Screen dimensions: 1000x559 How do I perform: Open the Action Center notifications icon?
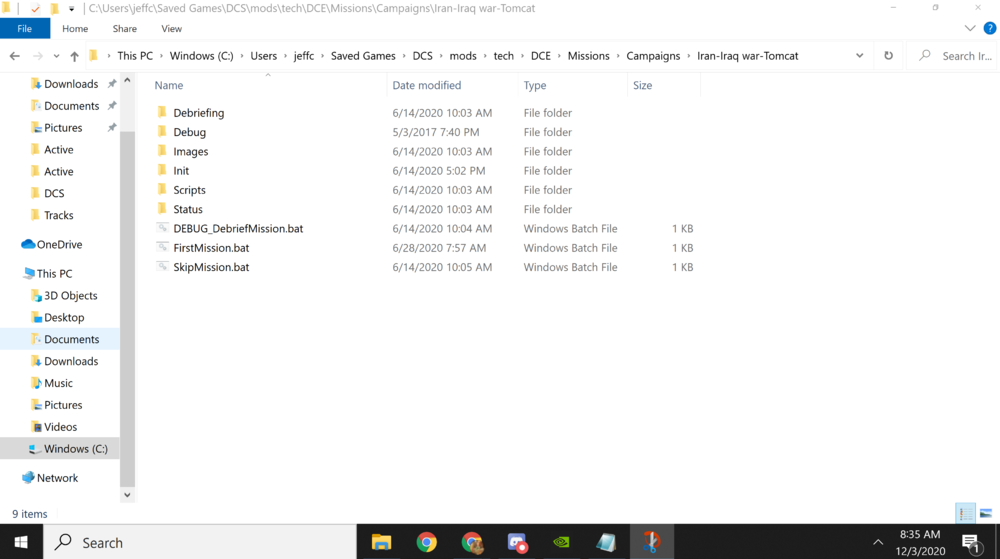(971, 543)
